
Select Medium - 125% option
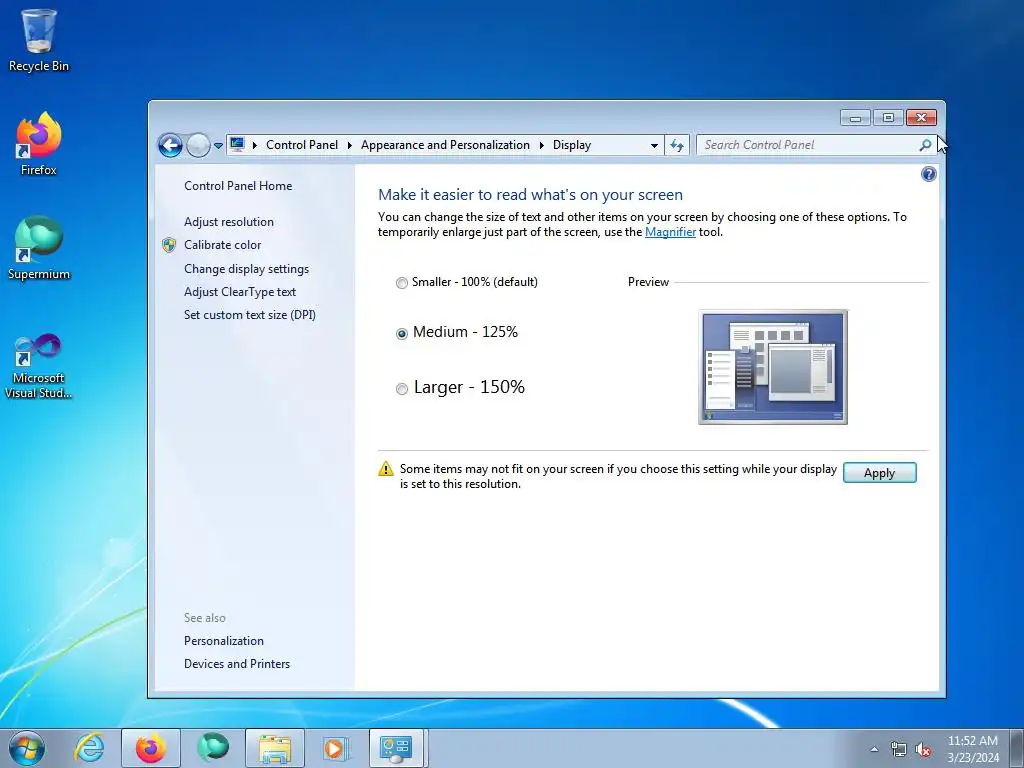coord(457,332)
